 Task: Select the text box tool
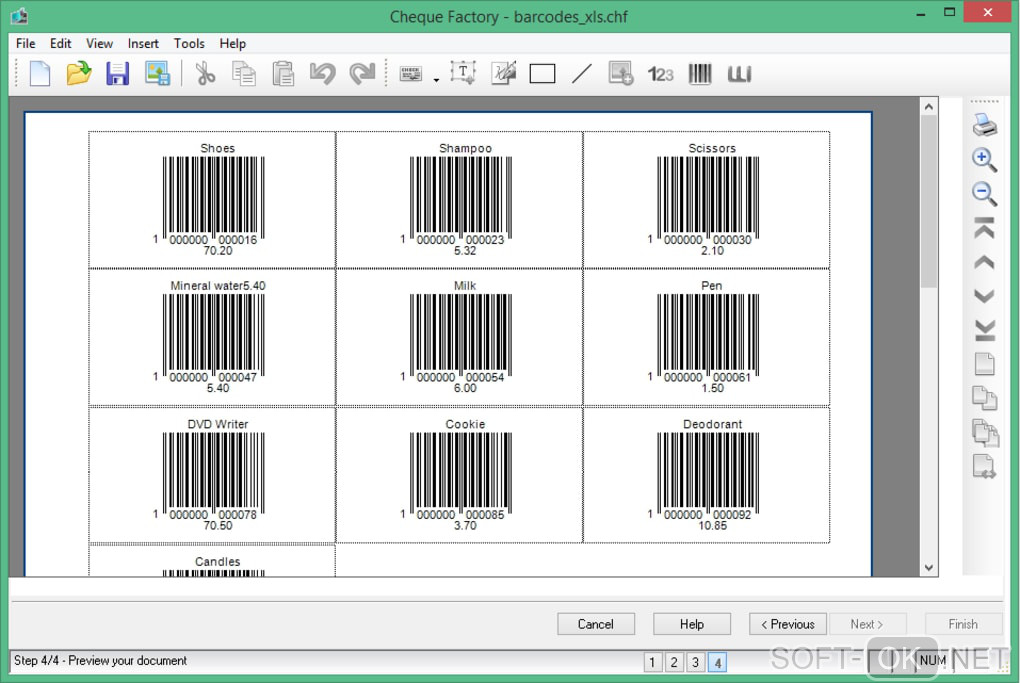tap(463, 73)
